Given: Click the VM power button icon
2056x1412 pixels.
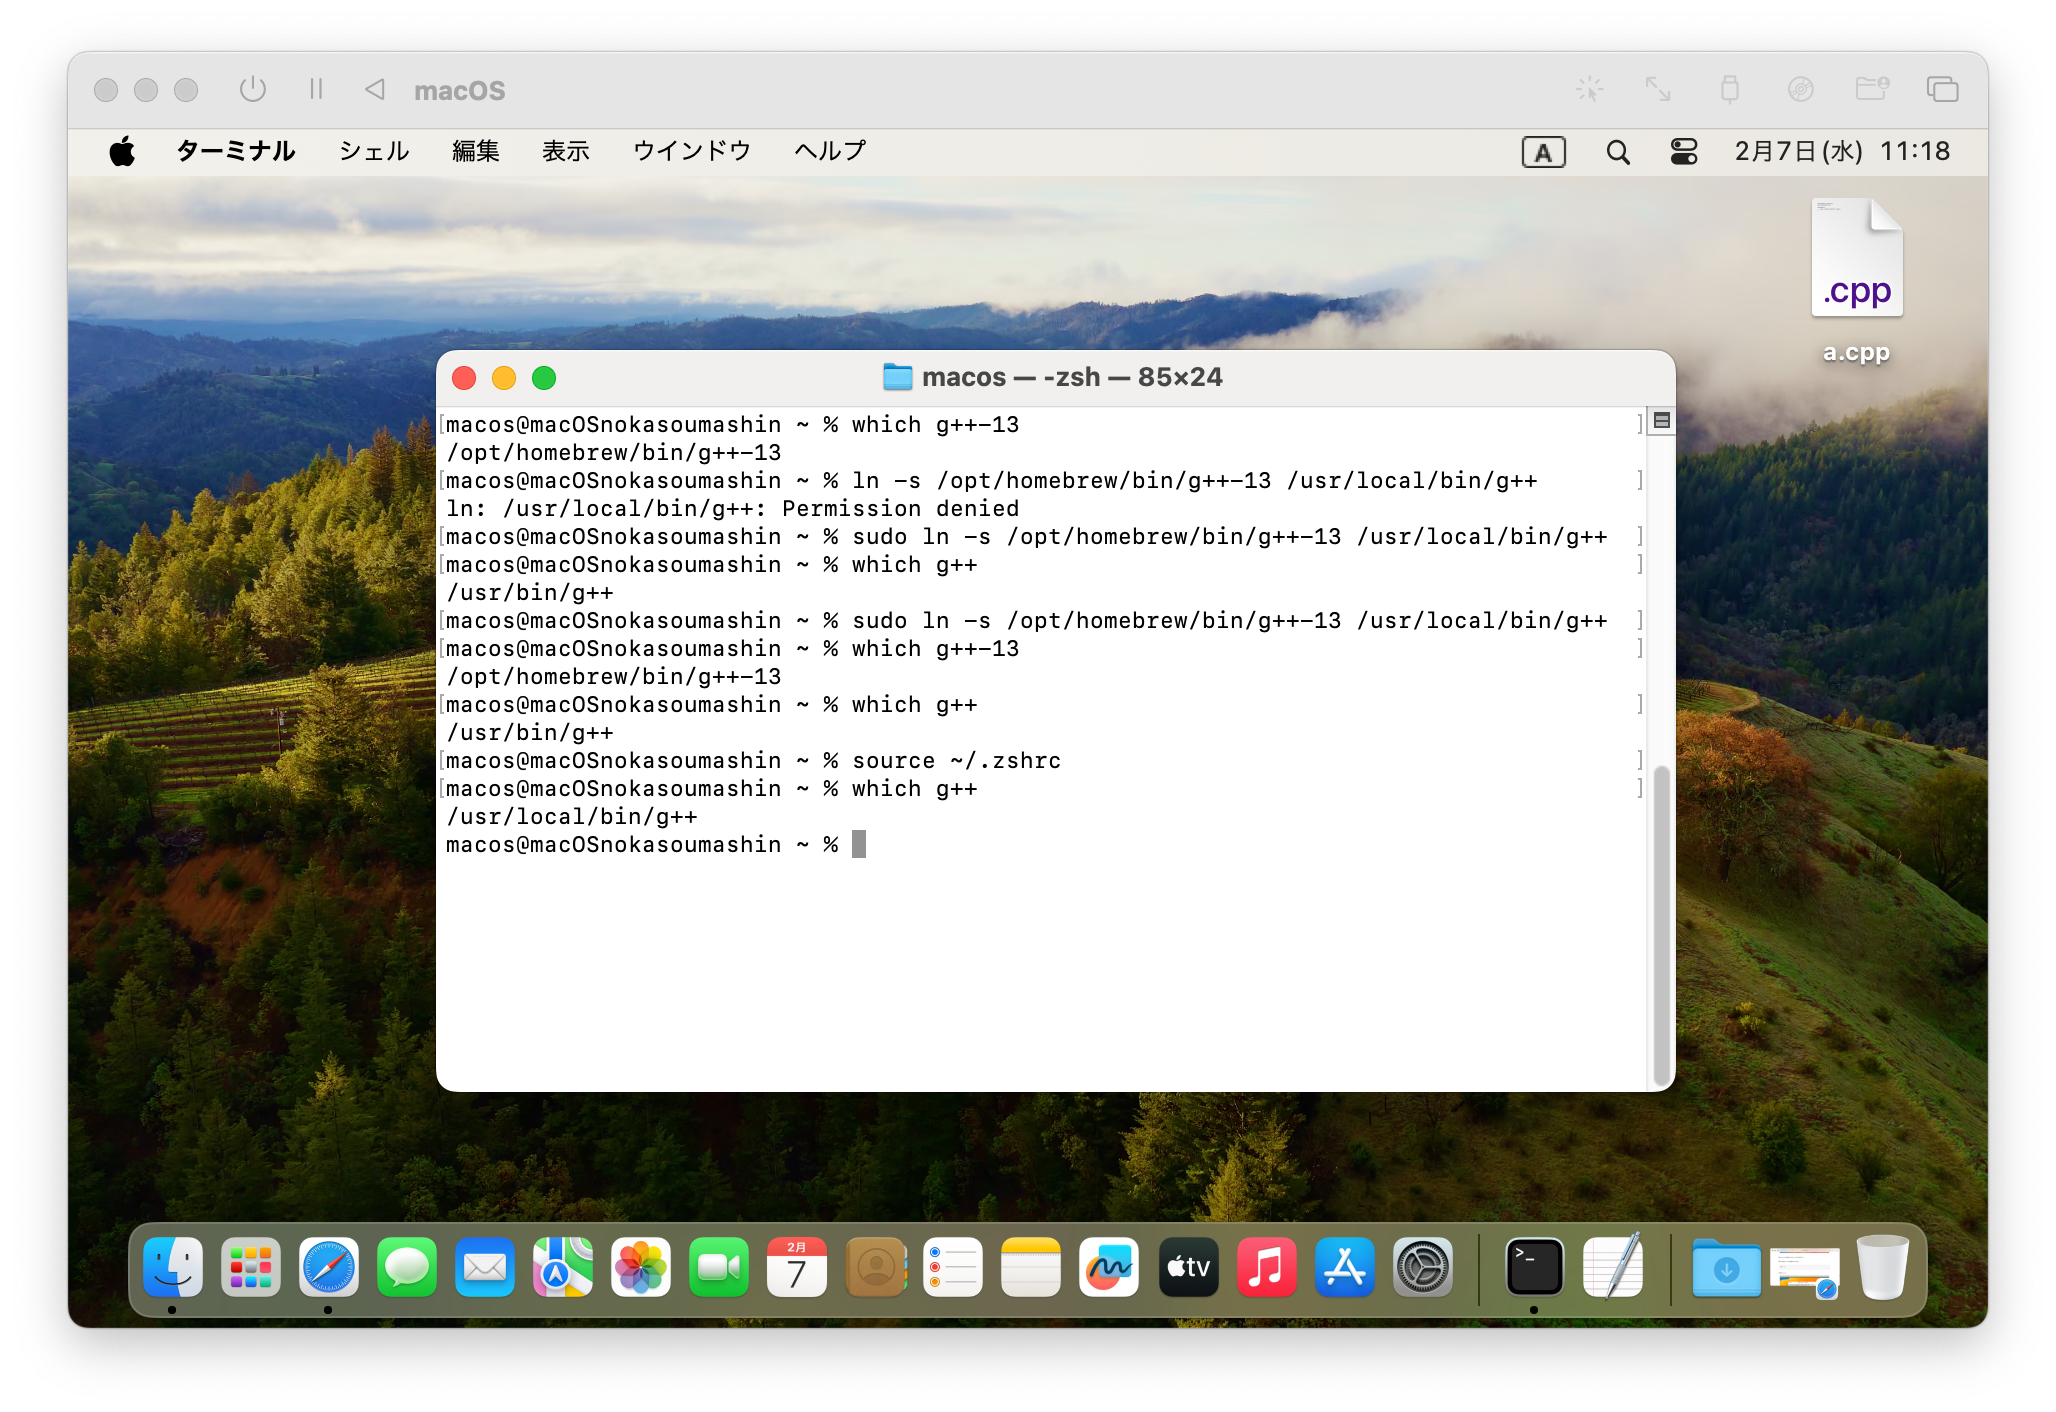Looking at the screenshot, I should [253, 89].
